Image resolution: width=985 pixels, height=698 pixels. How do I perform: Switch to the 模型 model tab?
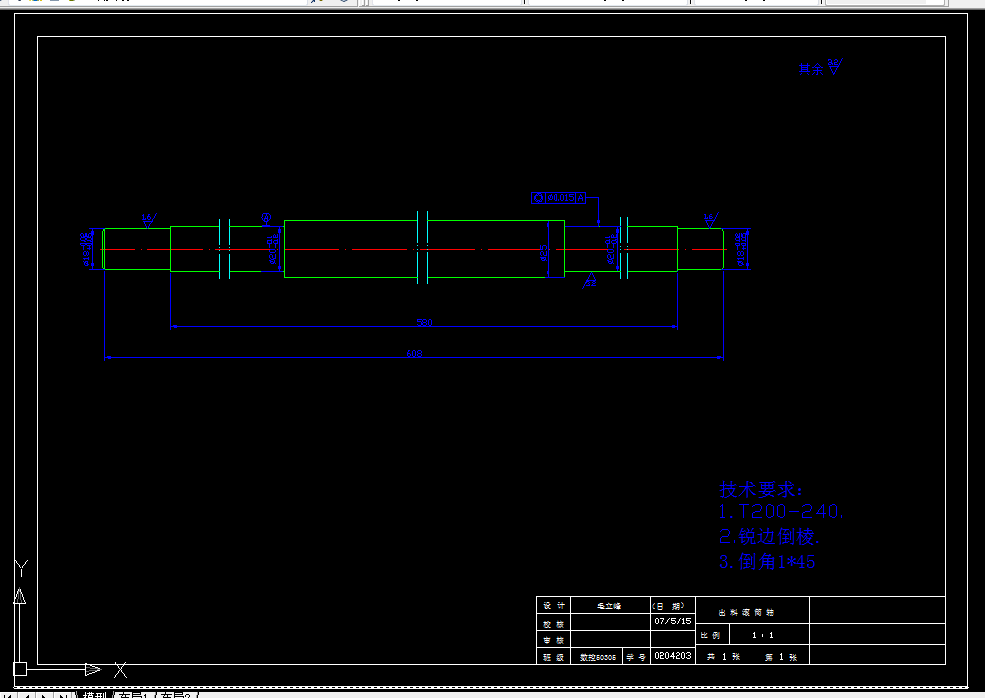94,695
